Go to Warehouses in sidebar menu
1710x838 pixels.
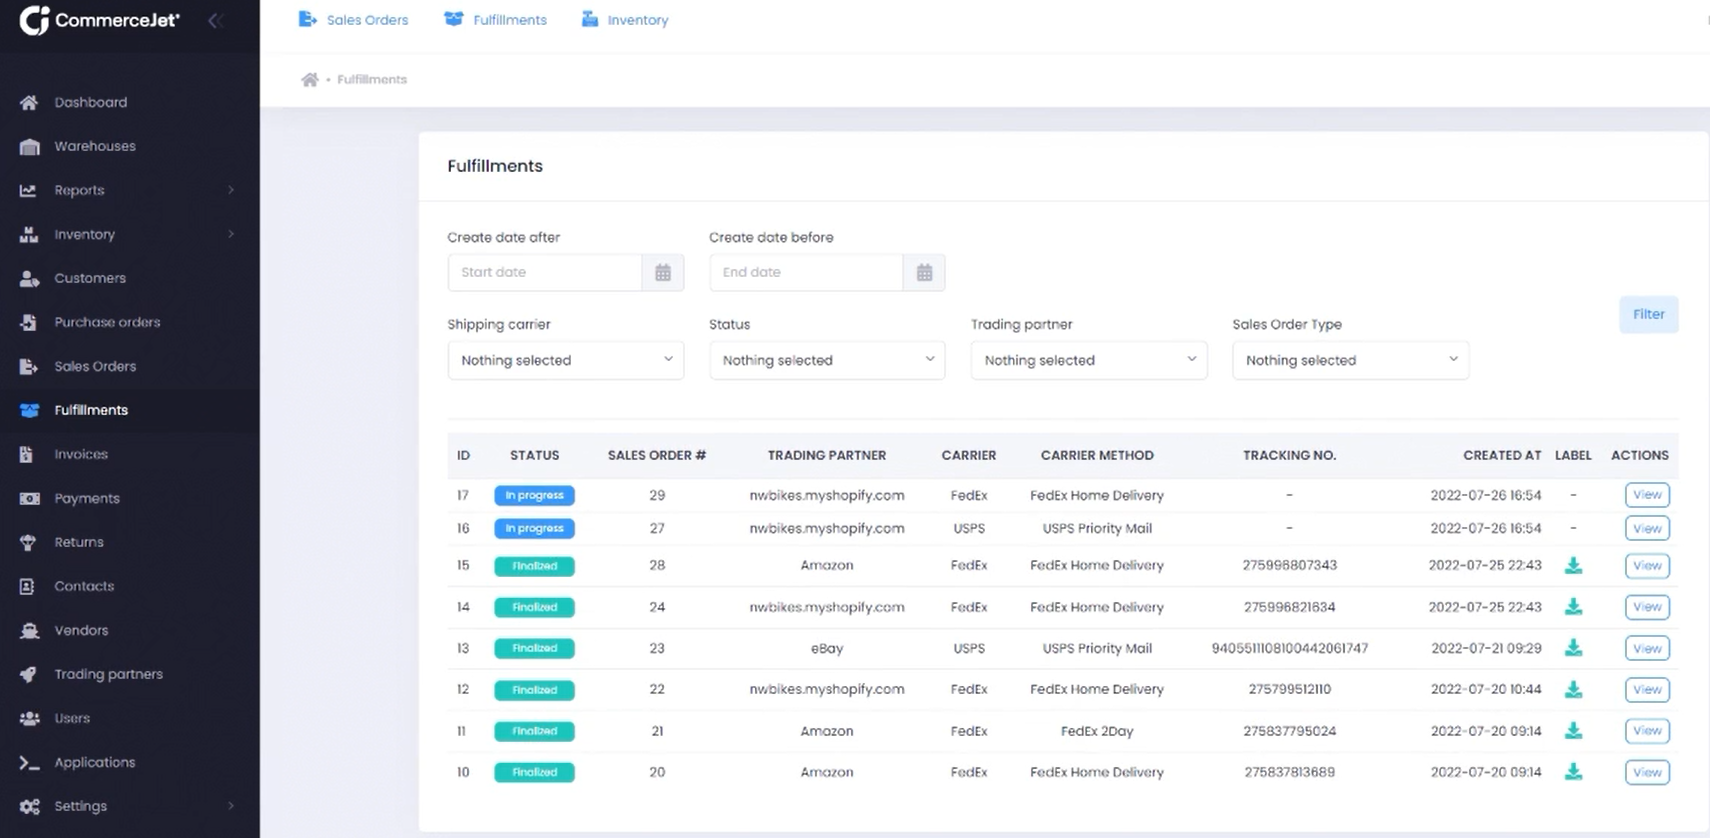tap(130, 146)
